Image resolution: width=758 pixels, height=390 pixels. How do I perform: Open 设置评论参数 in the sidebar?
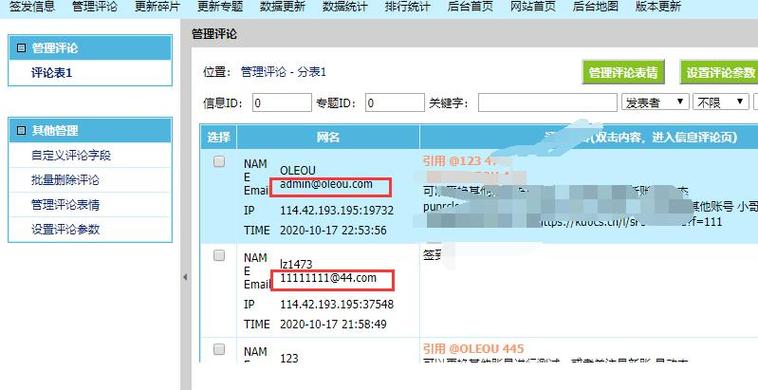(65, 229)
